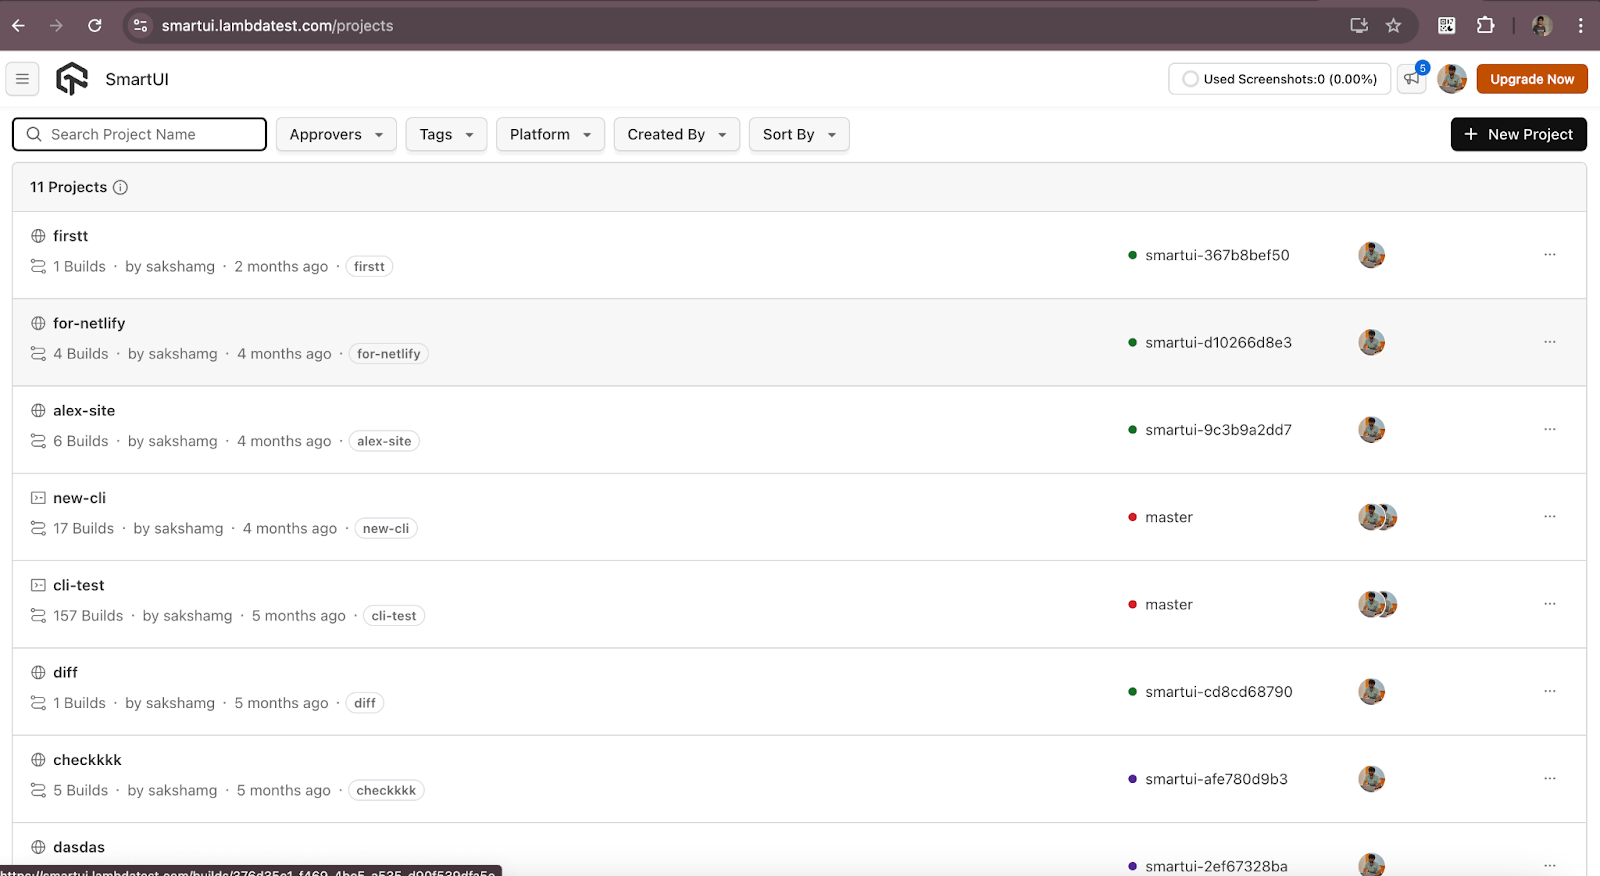Bookmark this page with the star

point(1393,26)
